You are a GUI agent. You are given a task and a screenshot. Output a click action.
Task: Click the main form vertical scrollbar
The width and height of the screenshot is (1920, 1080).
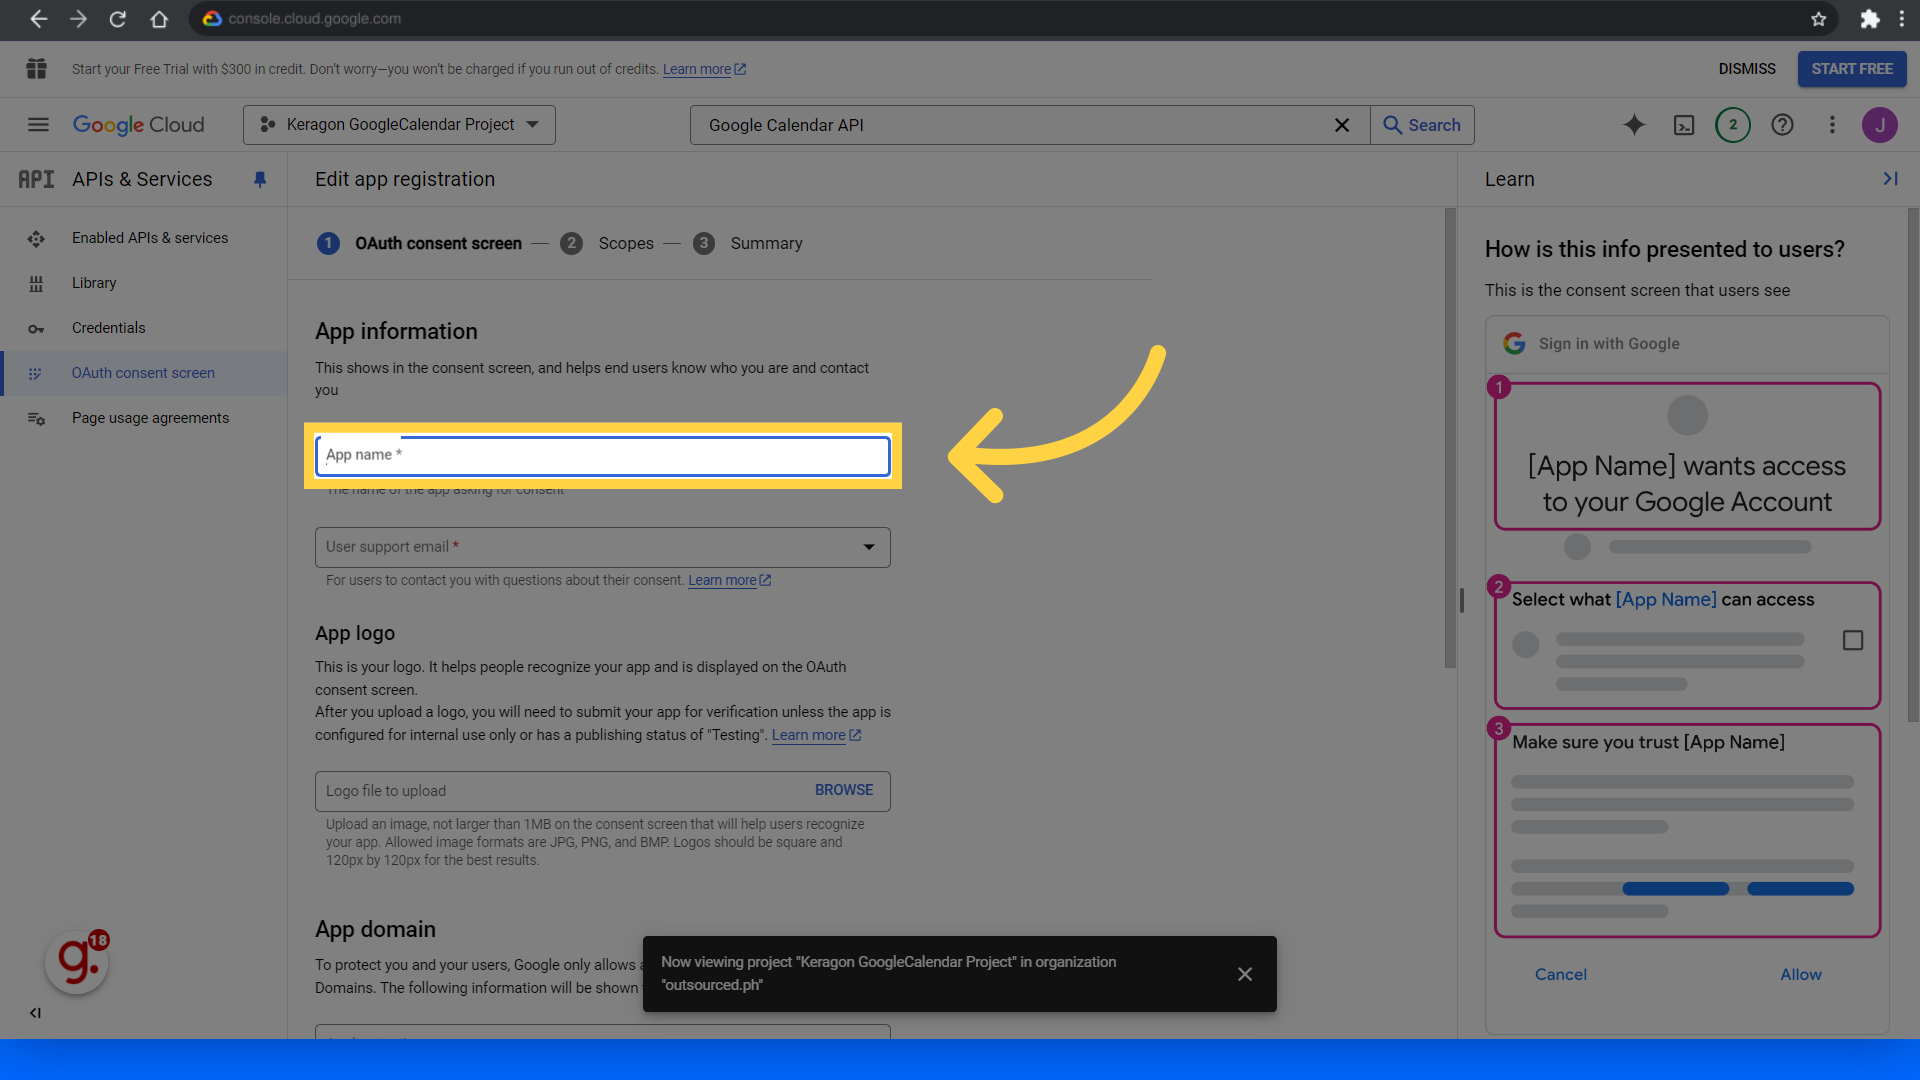tap(1450, 438)
